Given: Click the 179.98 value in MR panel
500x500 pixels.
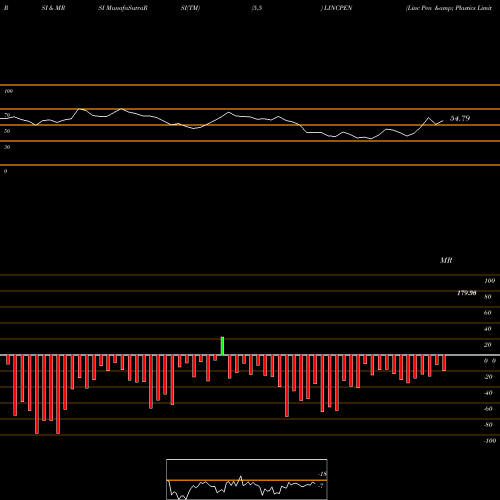Looking at the screenshot, I should coord(467,293).
